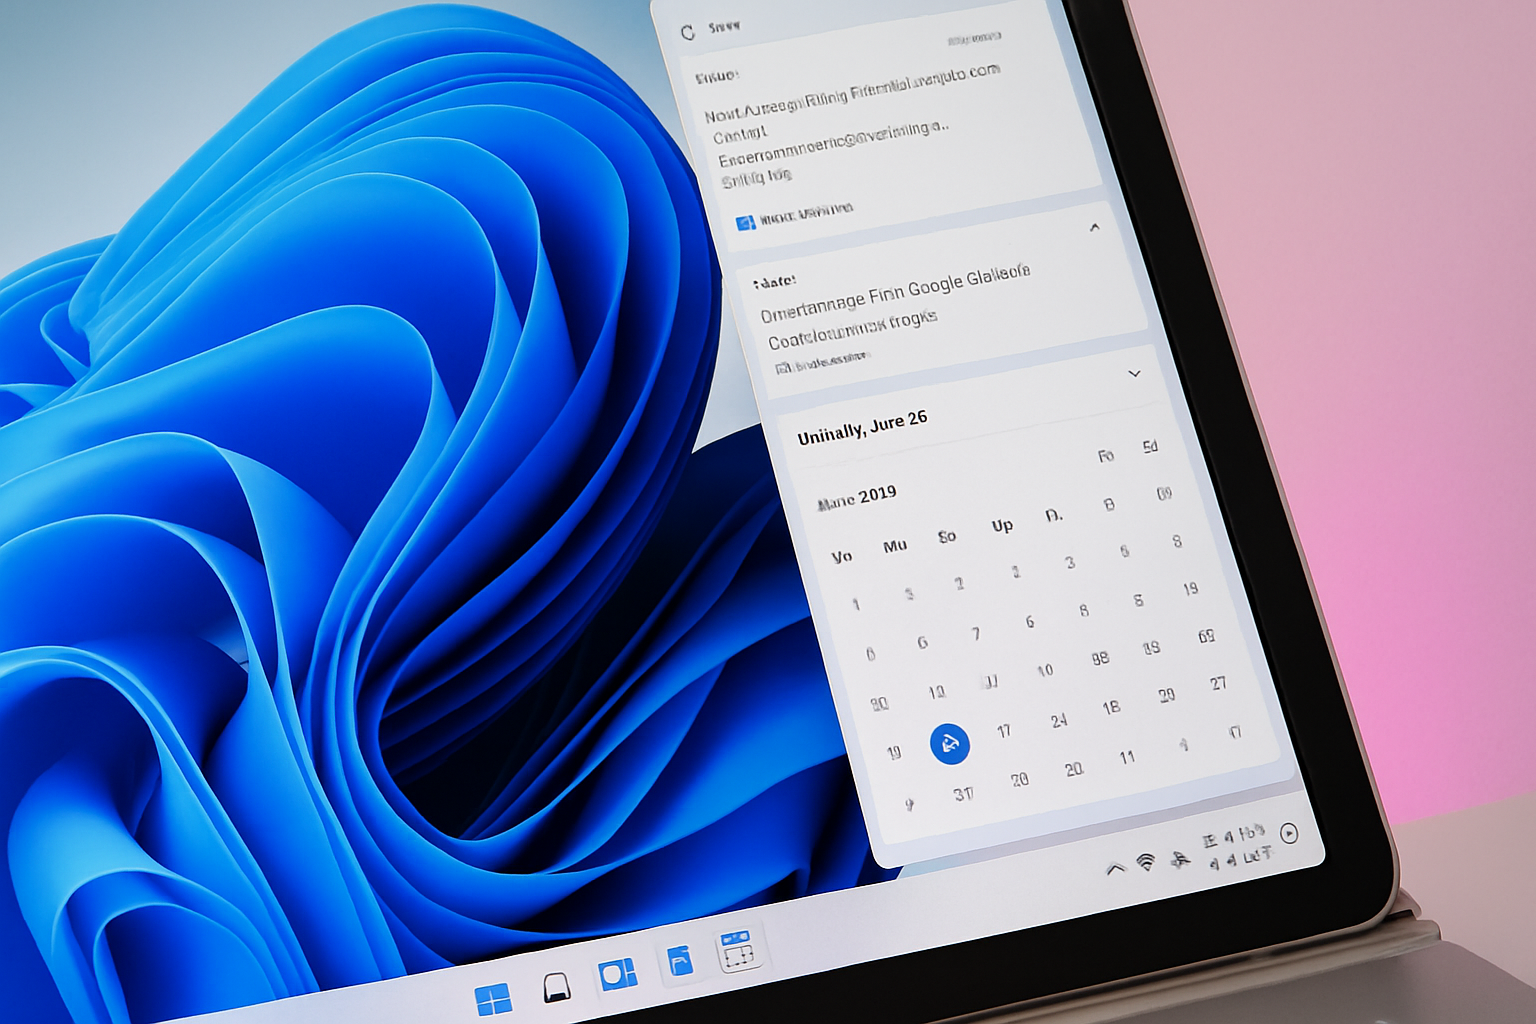Click the Wi-Fi icon in the system tray

coord(1146,860)
